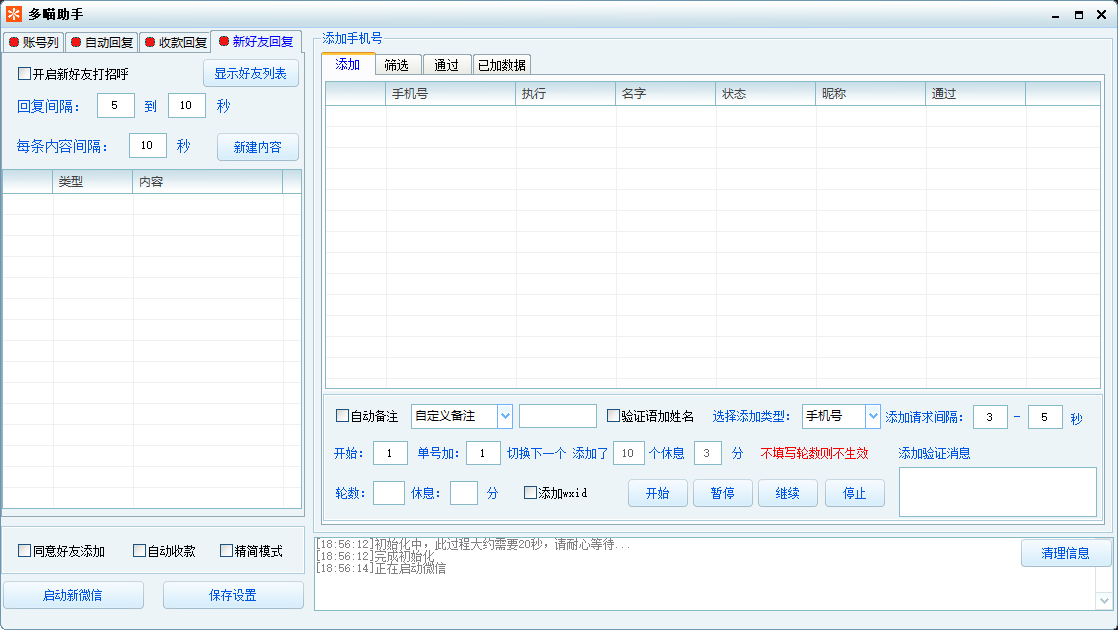Expand the 自定义备注 dropdown
This screenshot has height=630, width=1118.
(504, 416)
